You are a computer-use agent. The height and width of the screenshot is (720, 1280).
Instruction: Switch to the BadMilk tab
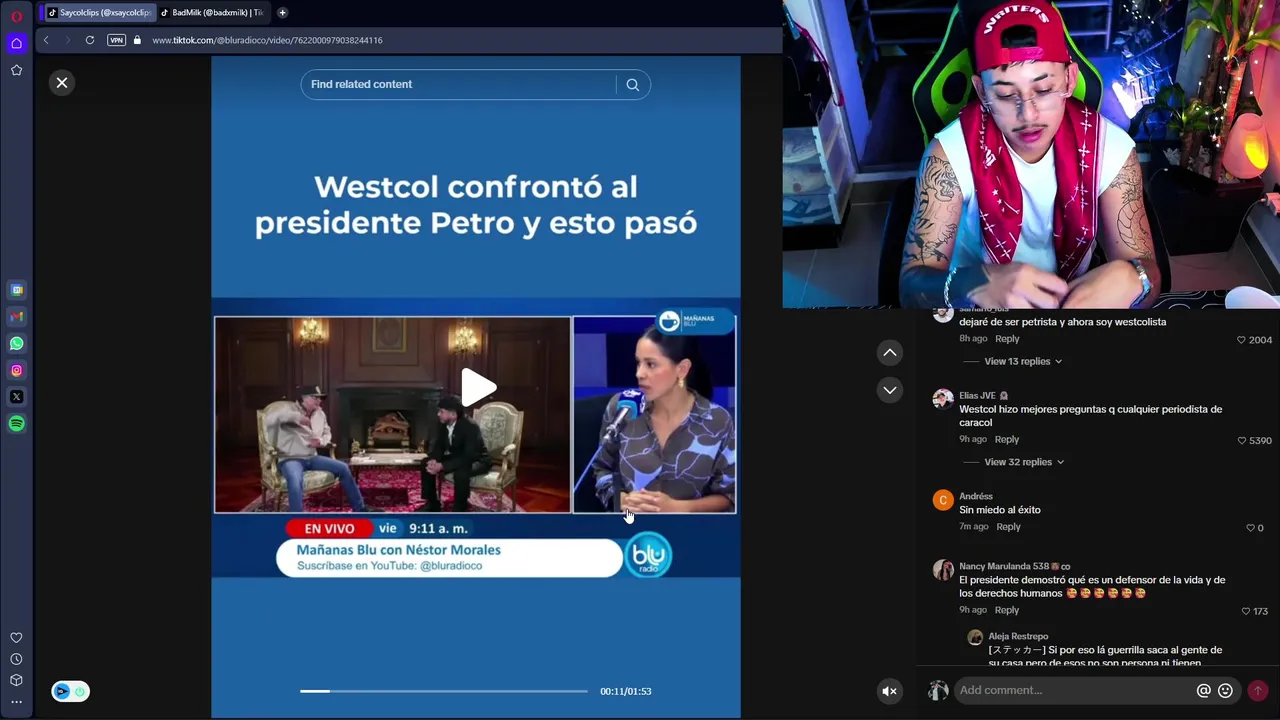click(x=212, y=12)
